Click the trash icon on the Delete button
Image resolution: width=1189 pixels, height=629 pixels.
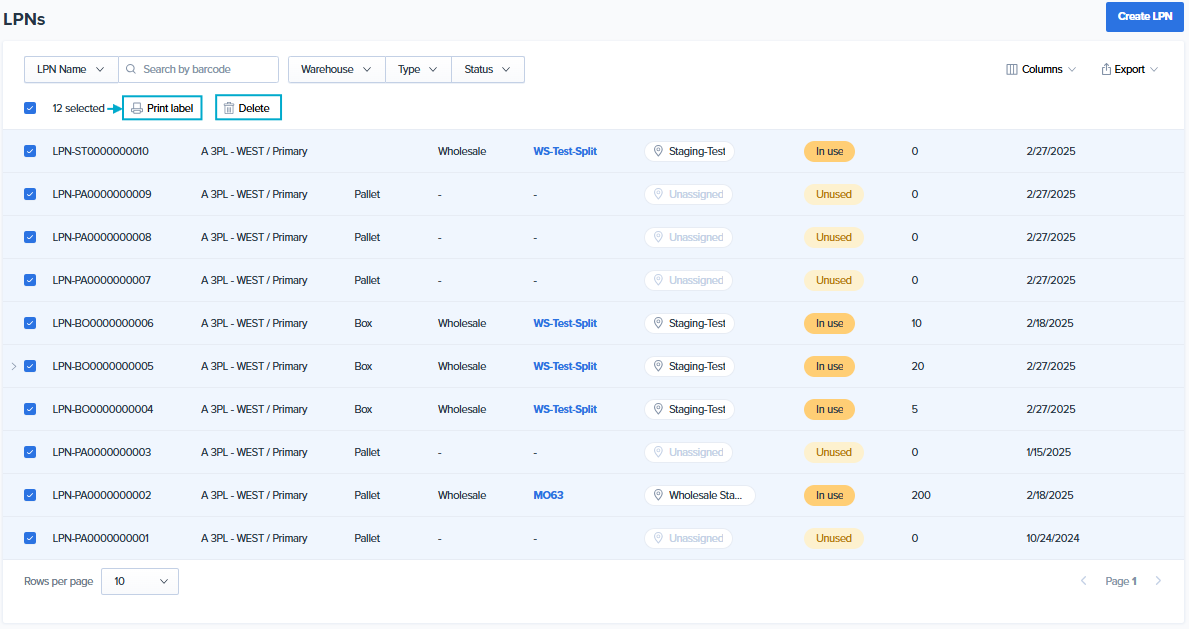(228, 107)
